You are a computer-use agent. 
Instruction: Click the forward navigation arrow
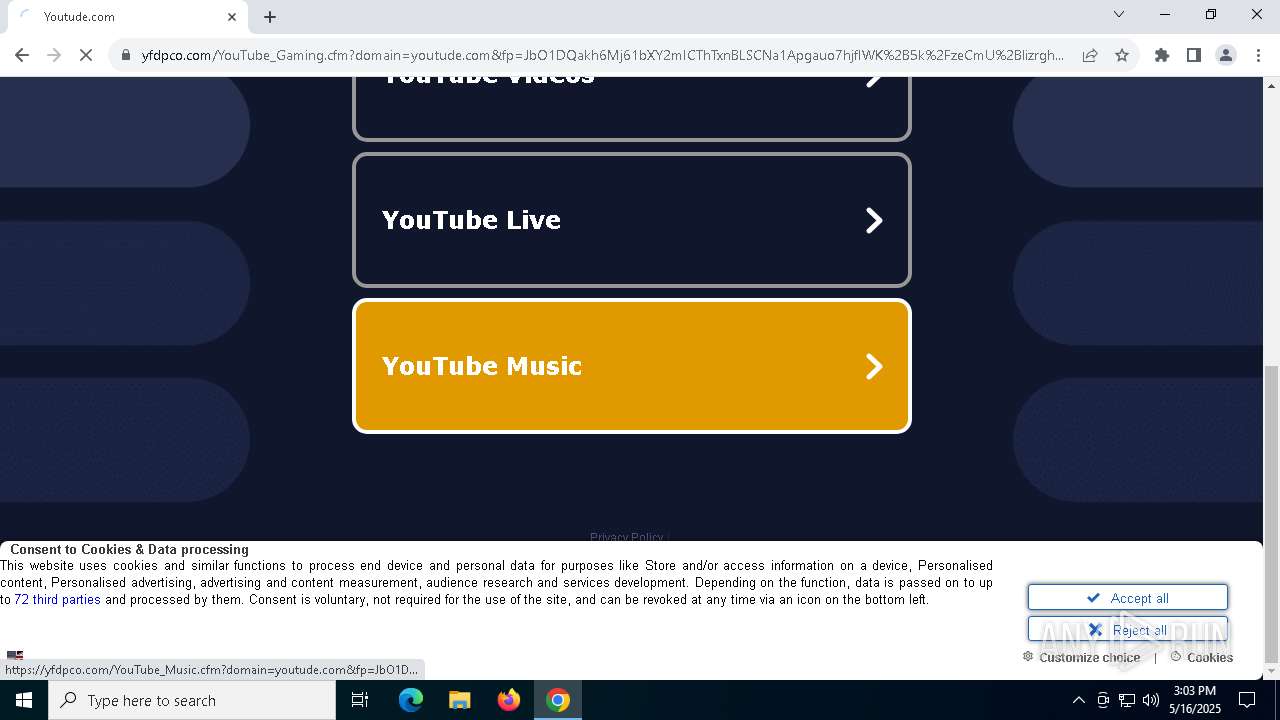(54, 56)
